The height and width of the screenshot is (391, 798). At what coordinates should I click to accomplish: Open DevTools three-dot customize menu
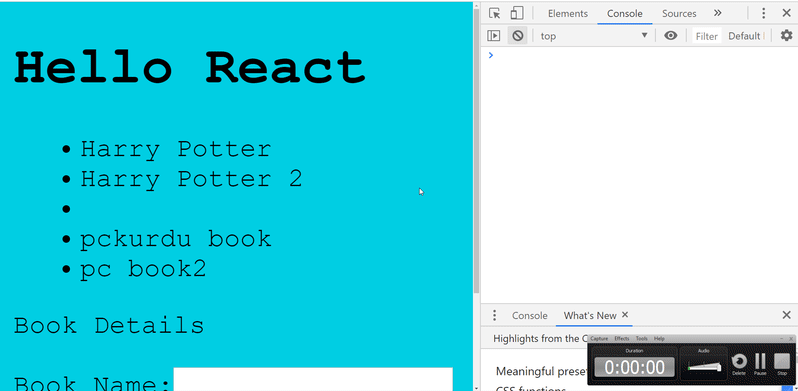tap(763, 13)
